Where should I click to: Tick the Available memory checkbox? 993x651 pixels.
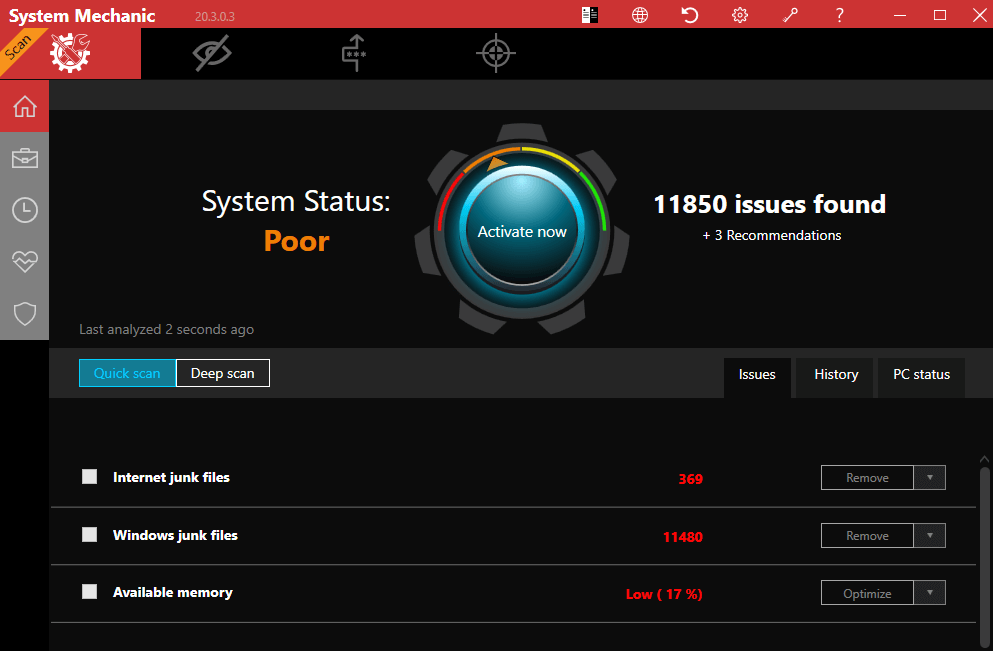(90, 592)
